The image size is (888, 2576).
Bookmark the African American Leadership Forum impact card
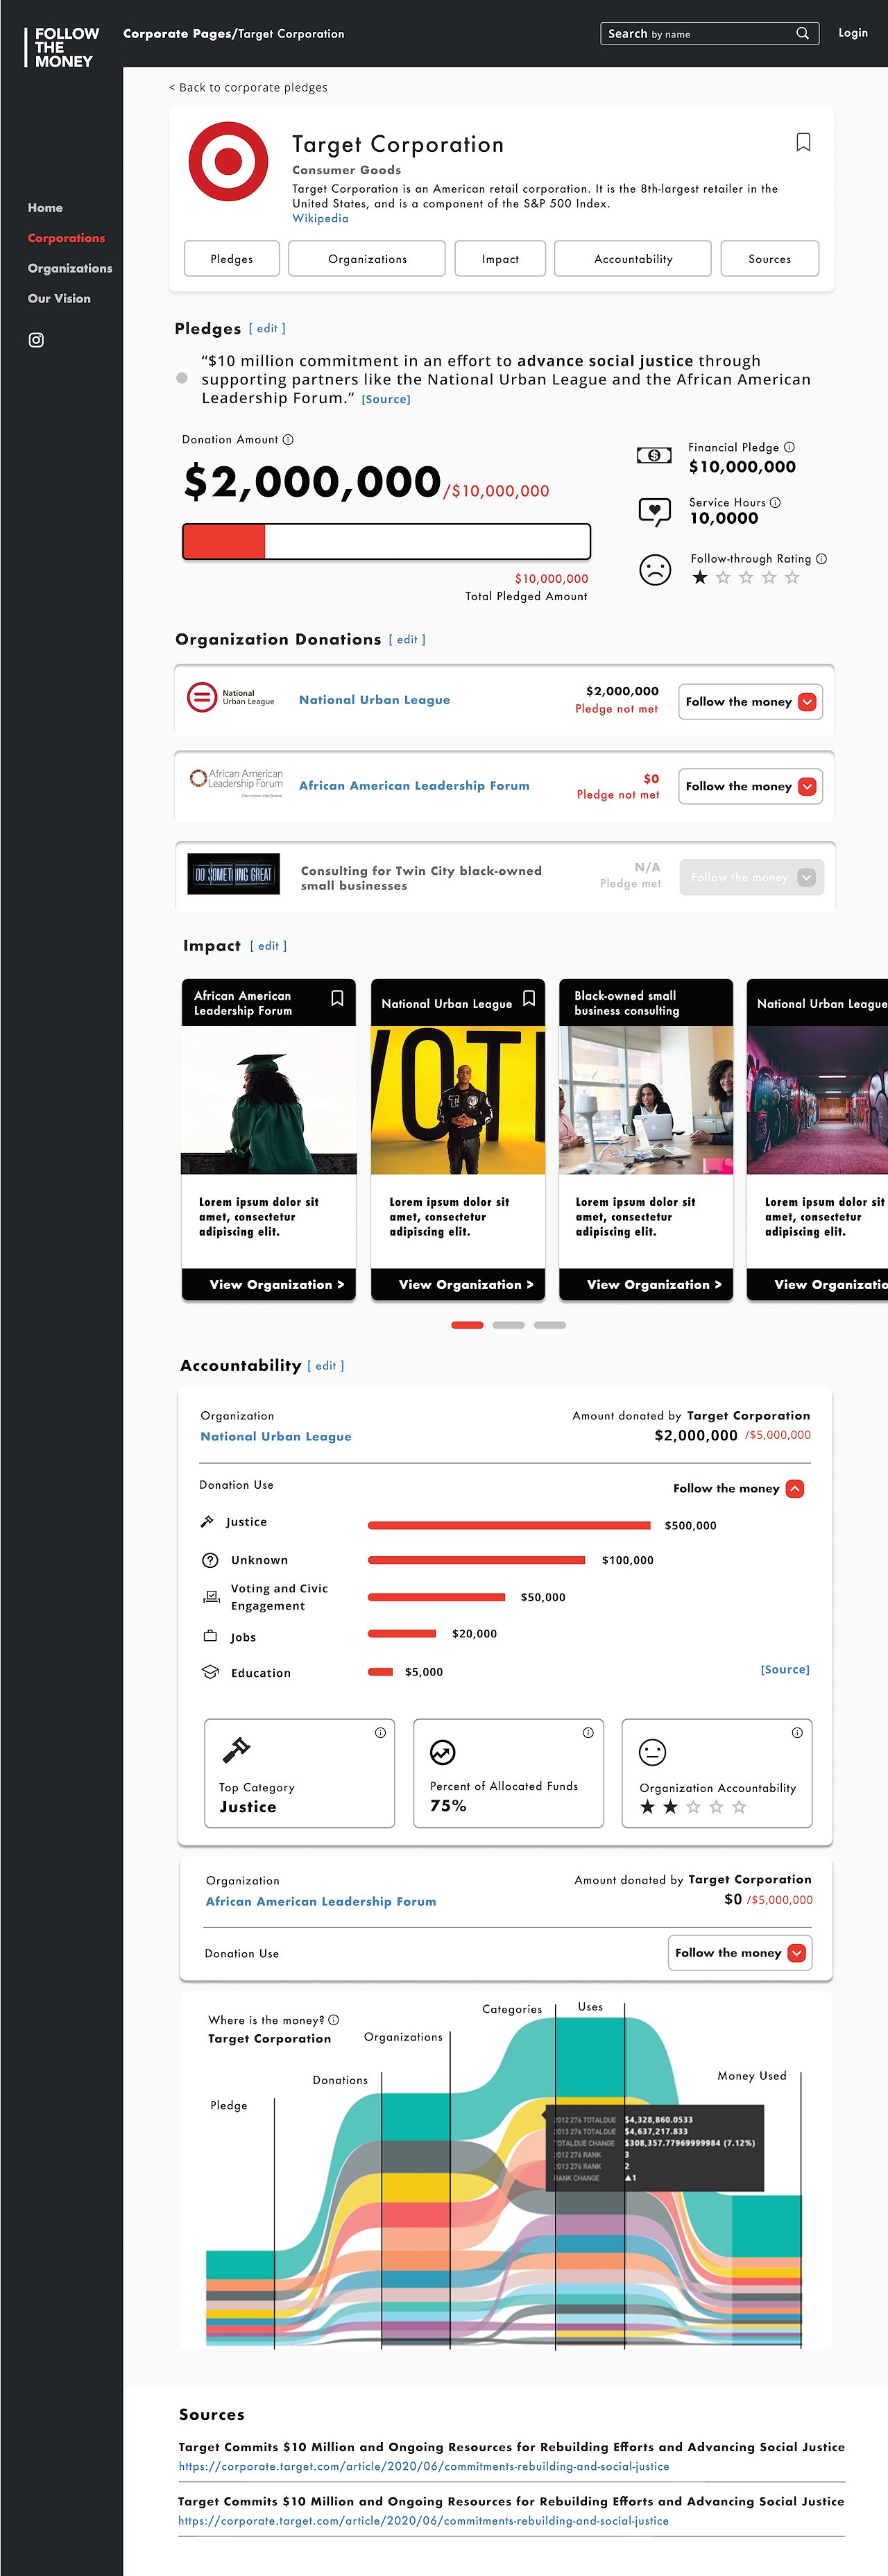(x=337, y=998)
